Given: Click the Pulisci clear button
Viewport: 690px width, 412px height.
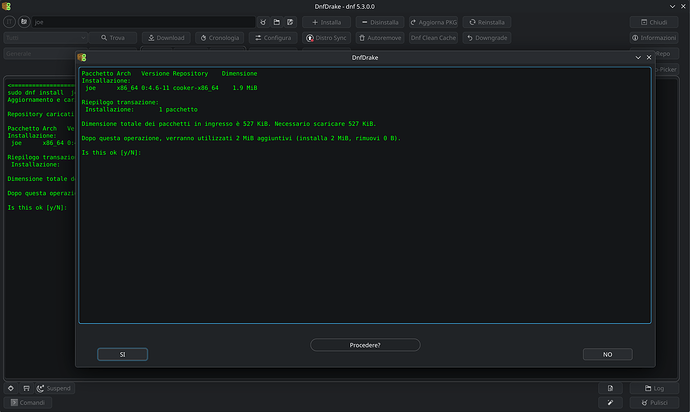Looking at the screenshot, I should [654, 402].
